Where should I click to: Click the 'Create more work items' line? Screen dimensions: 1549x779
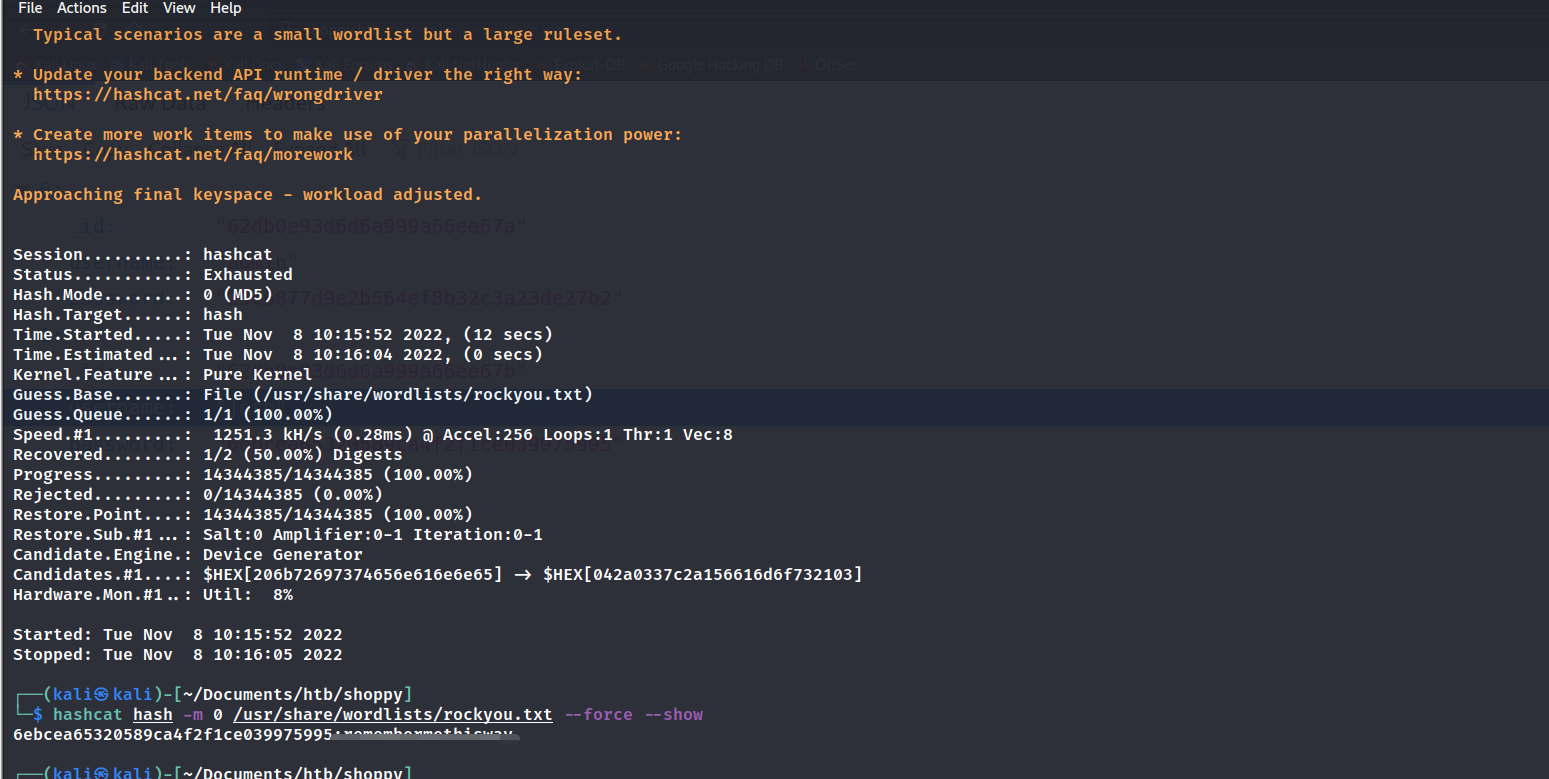click(x=347, y=135)
